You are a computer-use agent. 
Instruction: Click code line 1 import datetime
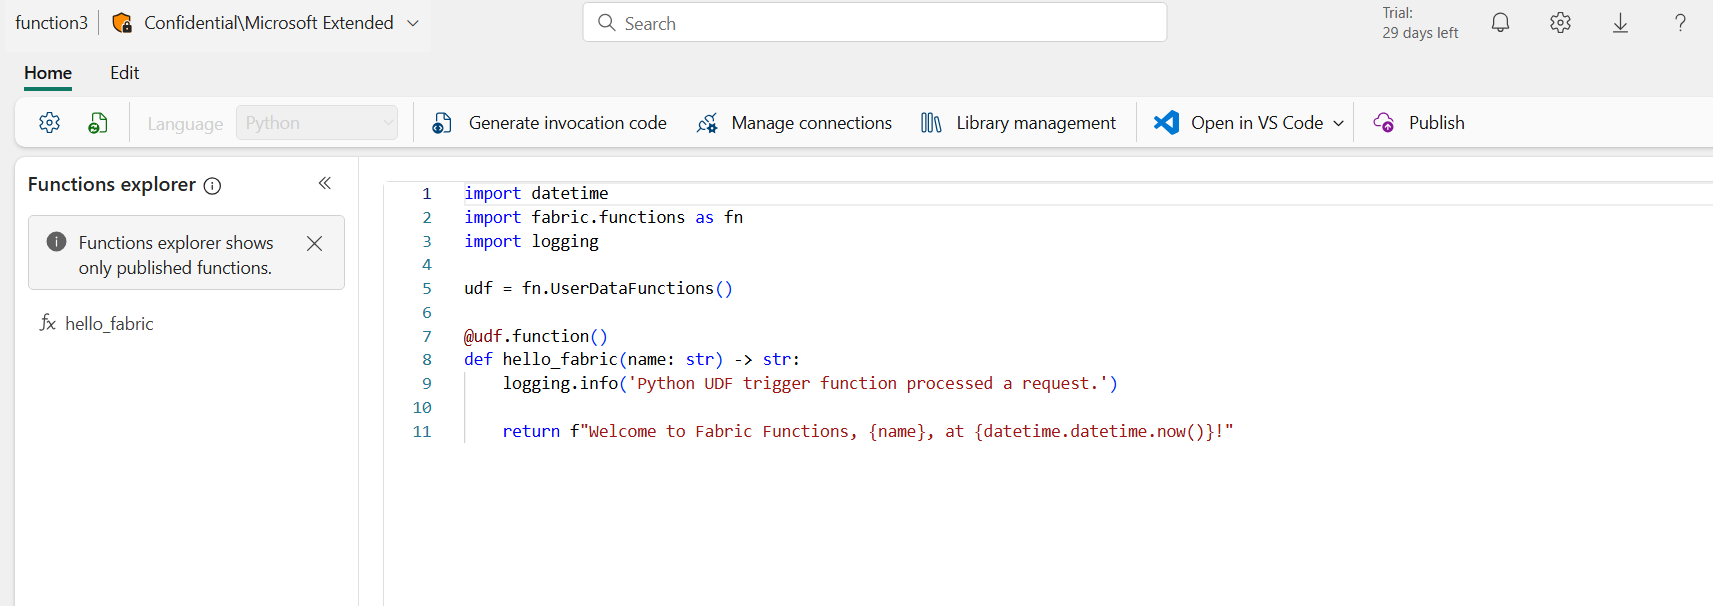click(536, 193)
